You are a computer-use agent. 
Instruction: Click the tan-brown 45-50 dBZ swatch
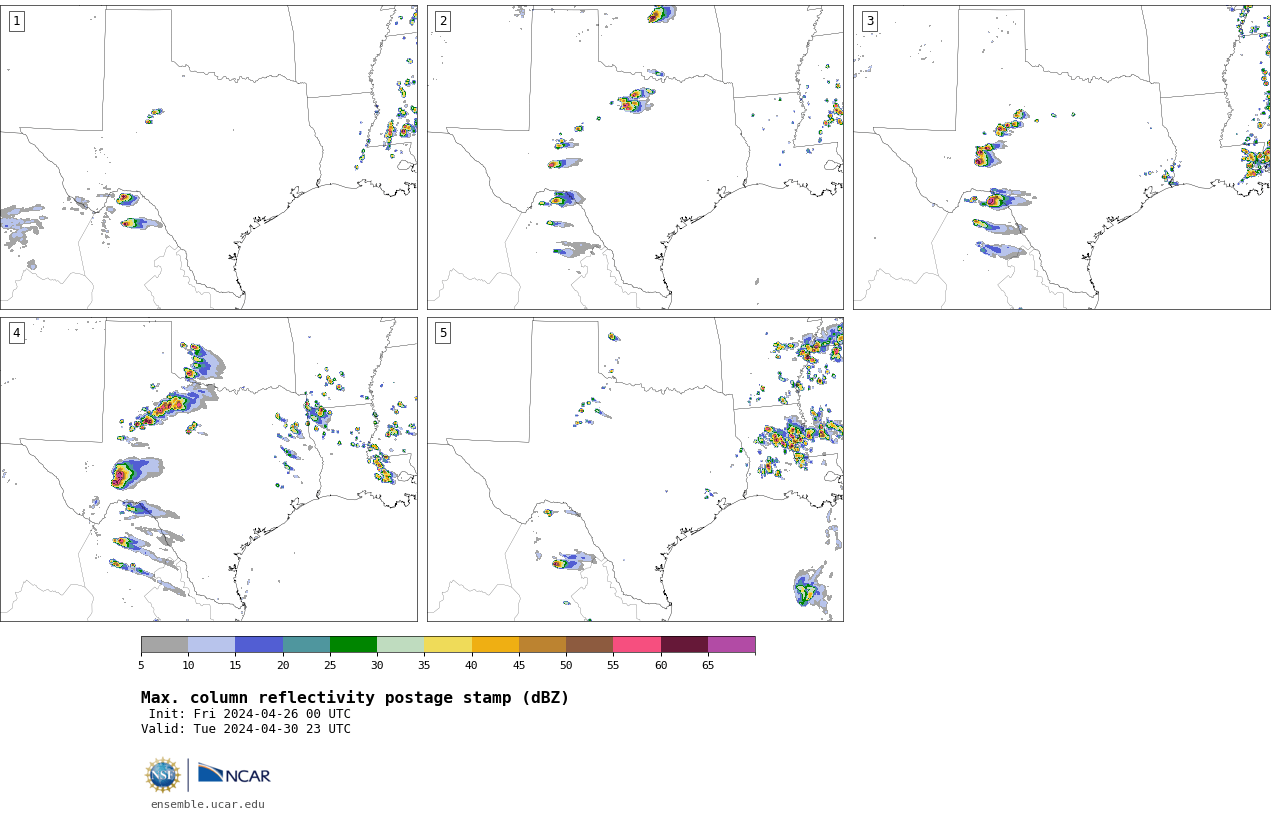[x=543, y=644]
